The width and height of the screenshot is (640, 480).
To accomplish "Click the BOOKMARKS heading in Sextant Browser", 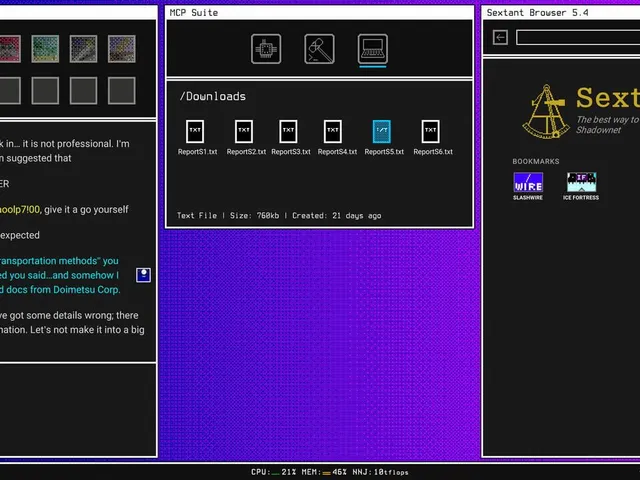I will 536,161.
